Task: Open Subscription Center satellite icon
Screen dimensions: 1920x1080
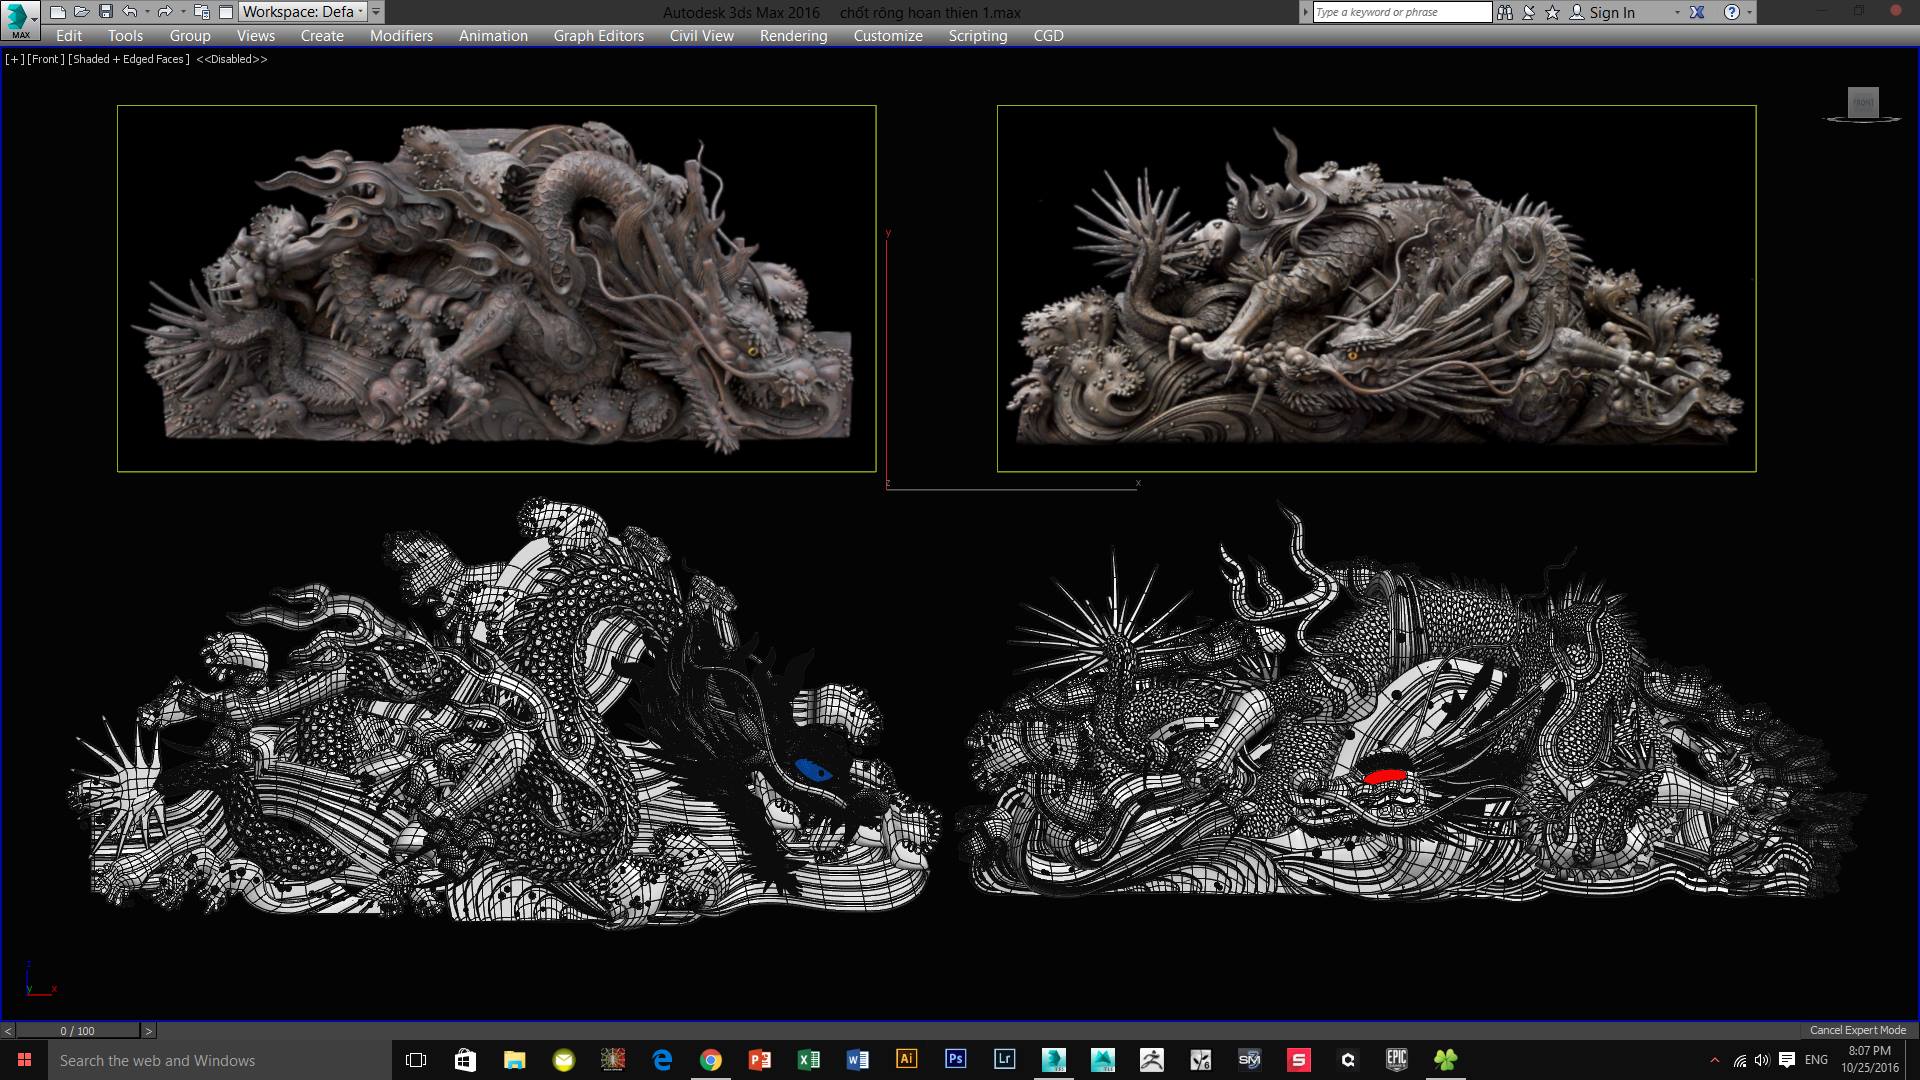Action: click(x=1528, y=12)
